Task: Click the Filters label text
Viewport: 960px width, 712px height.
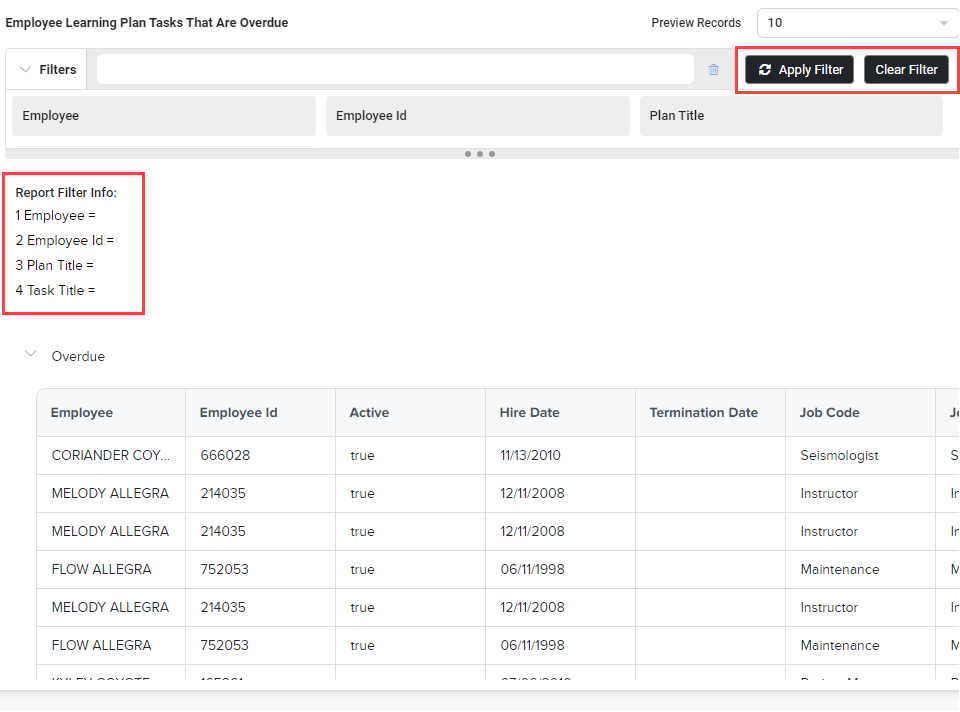Action: pyautogui.click(x=58, y=70)
